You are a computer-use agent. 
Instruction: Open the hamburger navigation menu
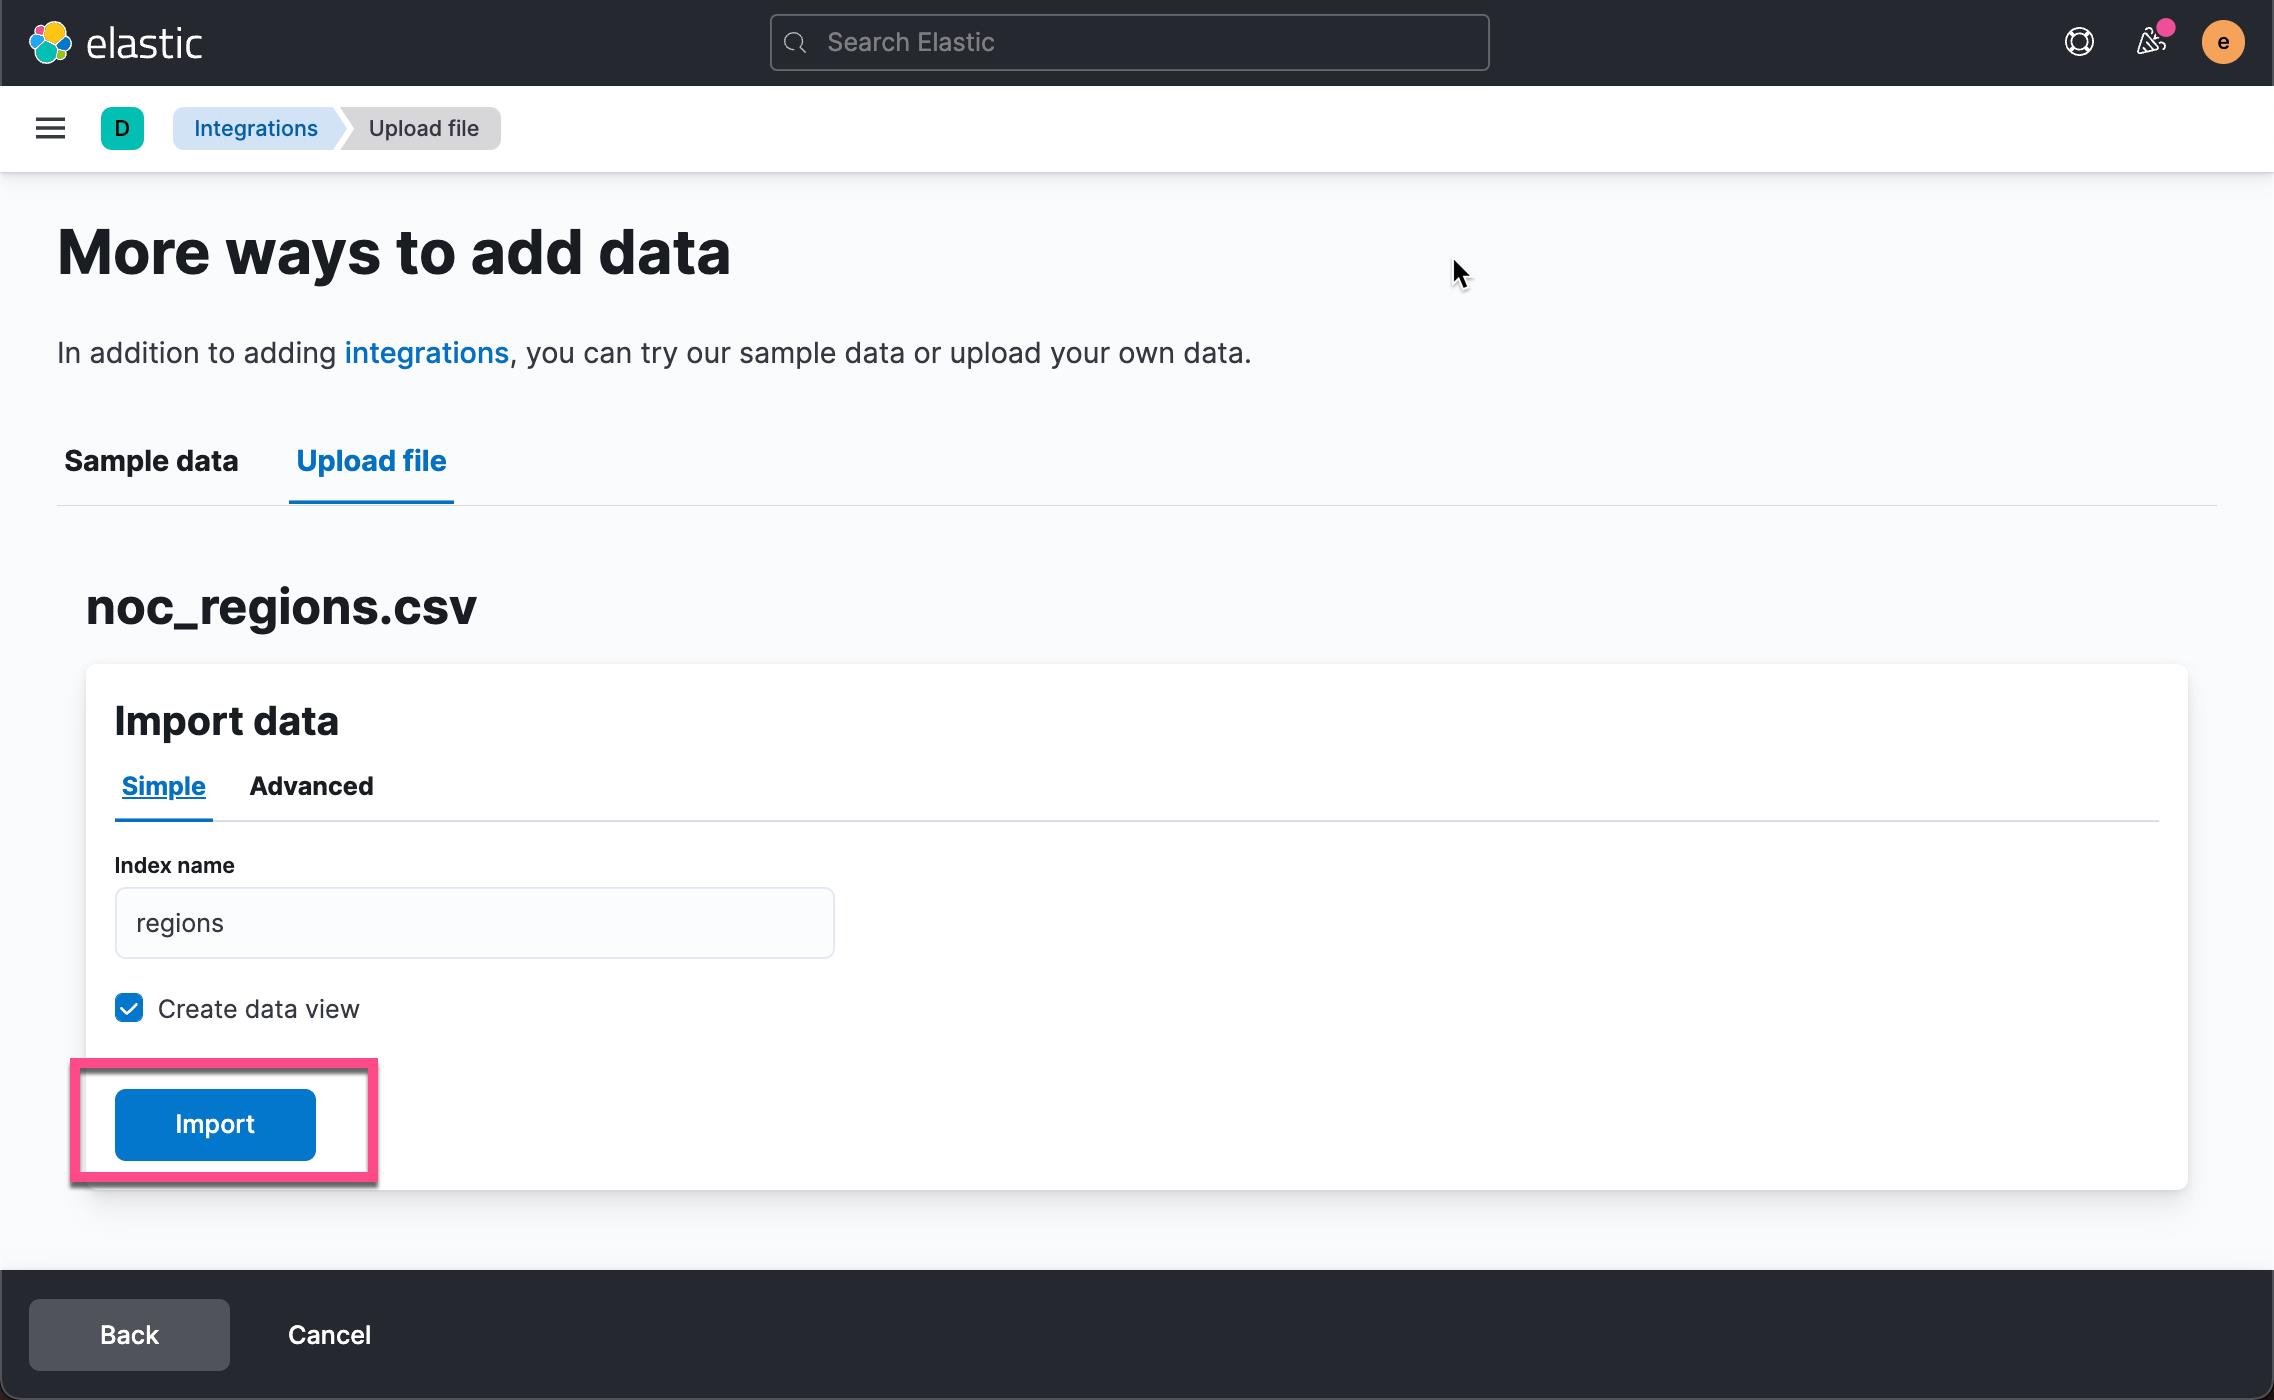pyautogui.click(x=50, y=128)
